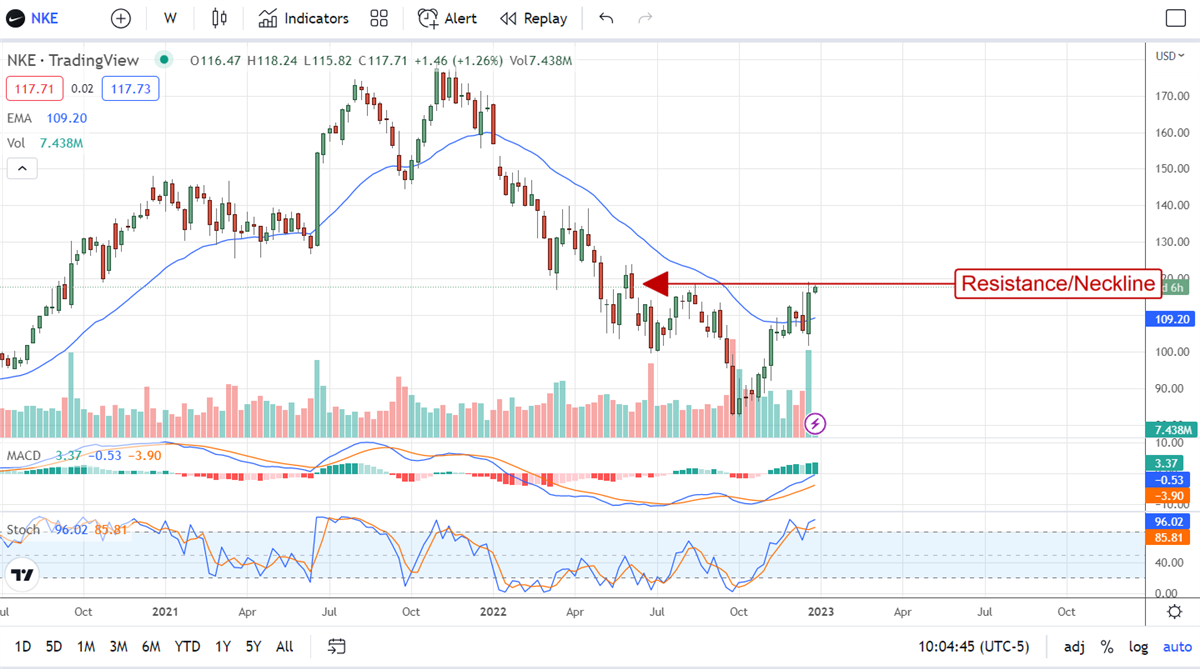Click the Indicators button

point(304,18)
